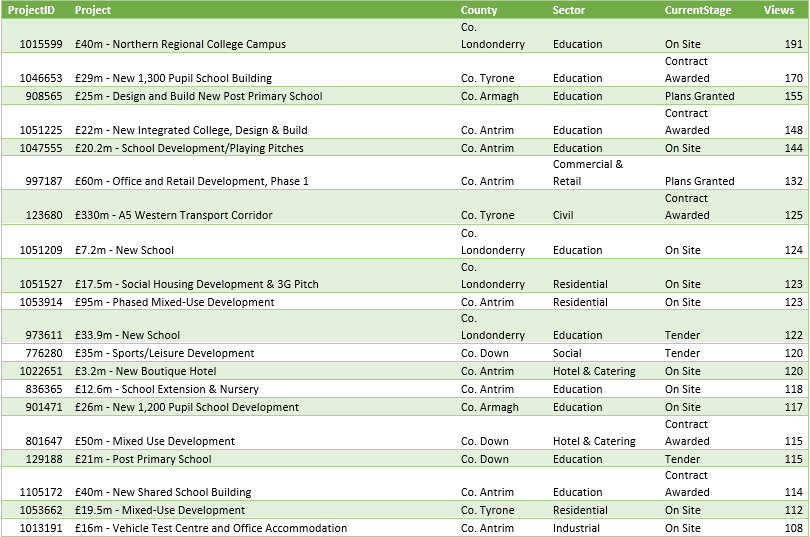Click the Civil sector cell
810x537 pixels.
[x=563, y=216]
